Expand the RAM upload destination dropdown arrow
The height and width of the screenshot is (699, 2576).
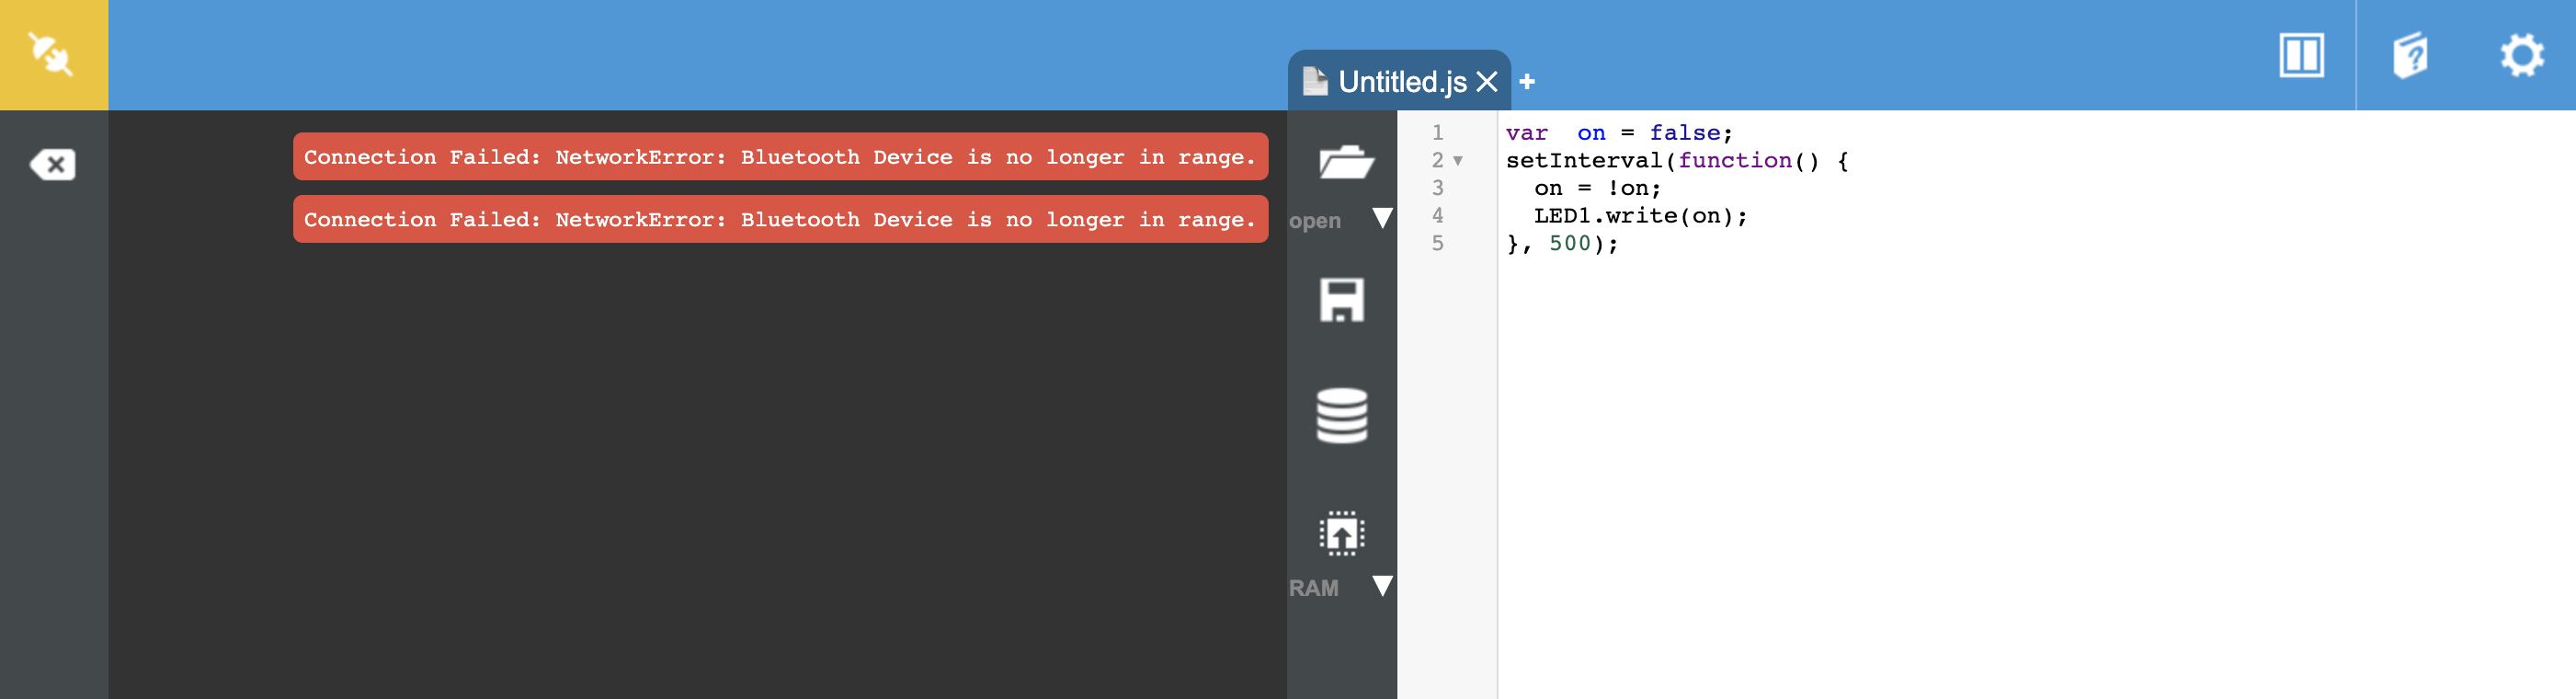(x=1382, y=586)
